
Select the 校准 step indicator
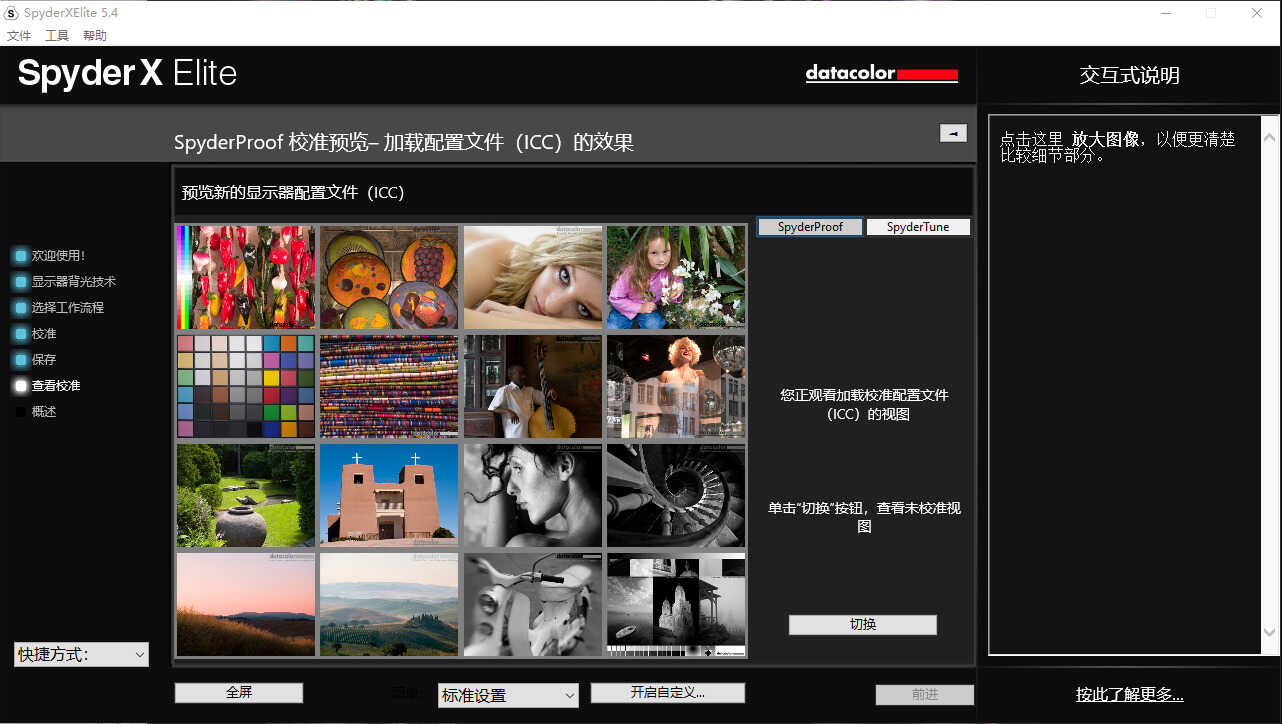[21, 334]
